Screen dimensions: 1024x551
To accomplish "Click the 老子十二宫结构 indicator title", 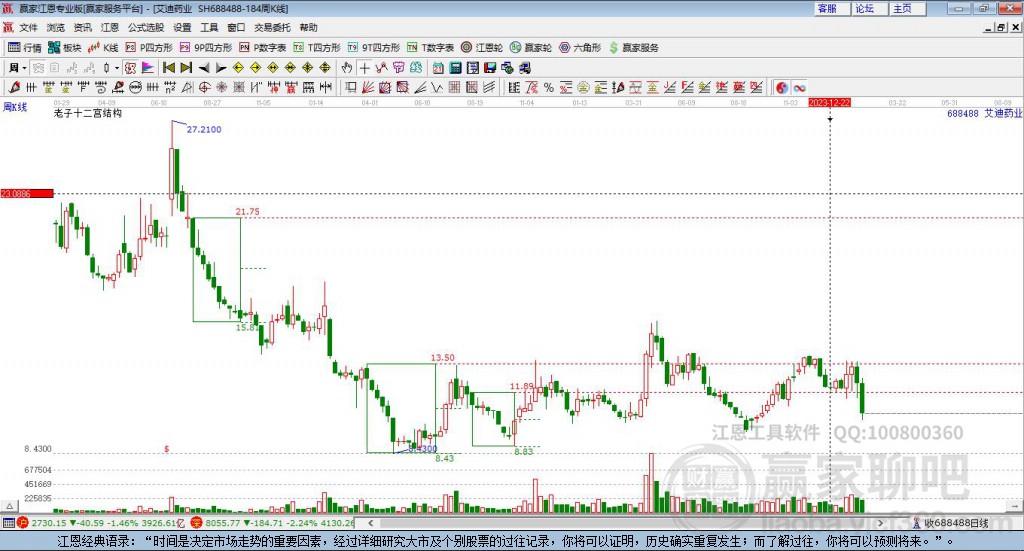I will [x=88, y=113].
